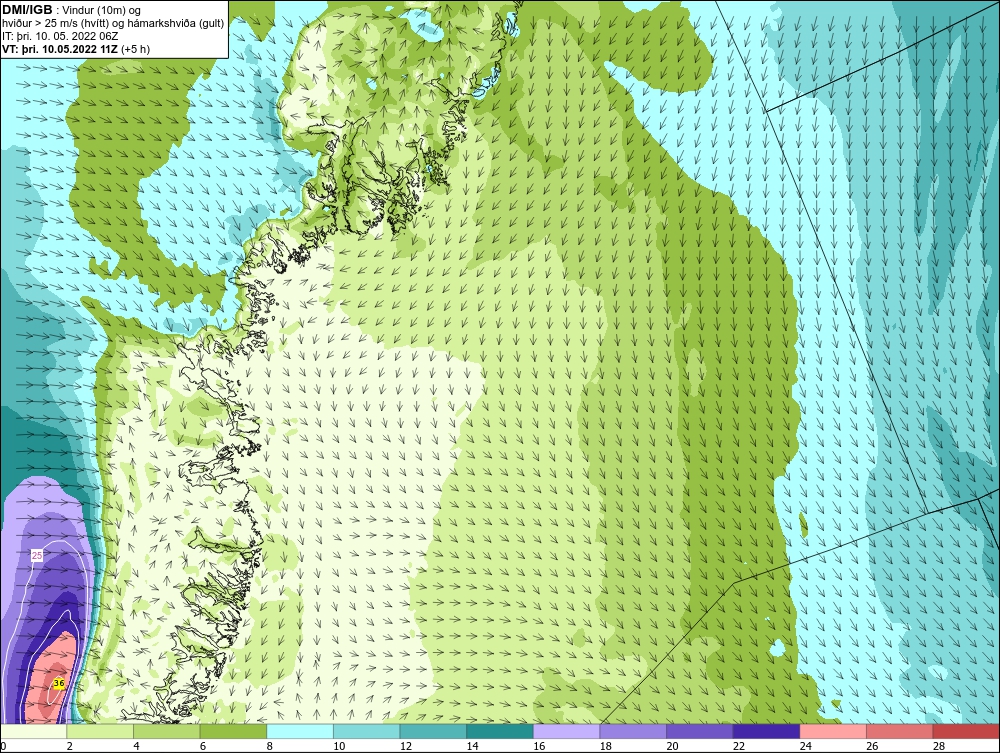Click the 20–22 m/s violet legend swatch
Viewport: 1000px width, 753px height.
point(700,731)
